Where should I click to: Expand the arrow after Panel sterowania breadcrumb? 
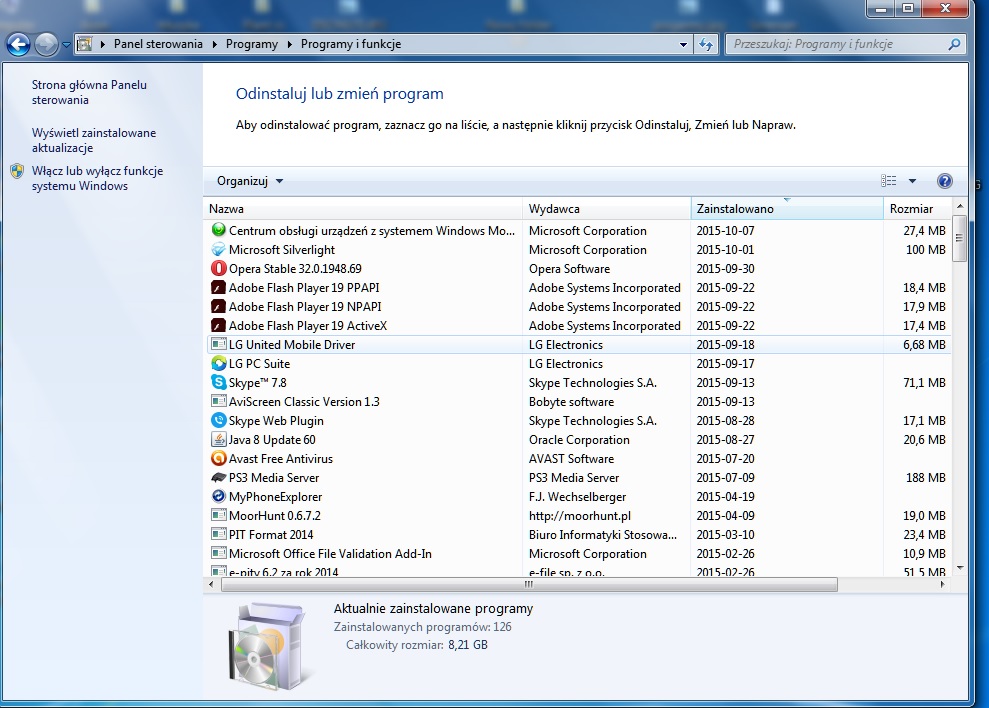pos(214,44)
